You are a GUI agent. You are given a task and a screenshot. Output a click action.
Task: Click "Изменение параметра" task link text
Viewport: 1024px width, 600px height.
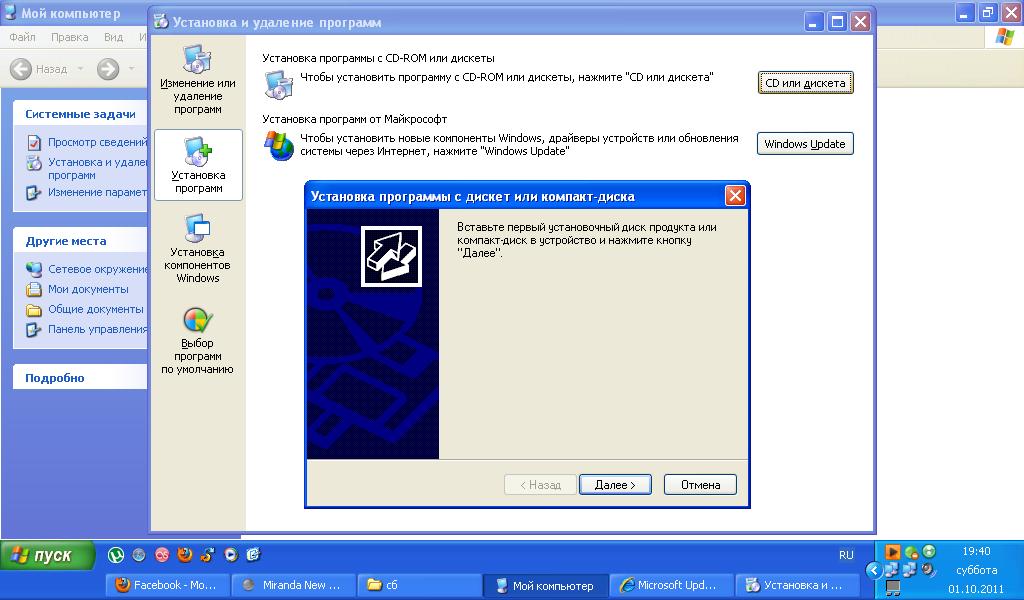click(97, 192)
